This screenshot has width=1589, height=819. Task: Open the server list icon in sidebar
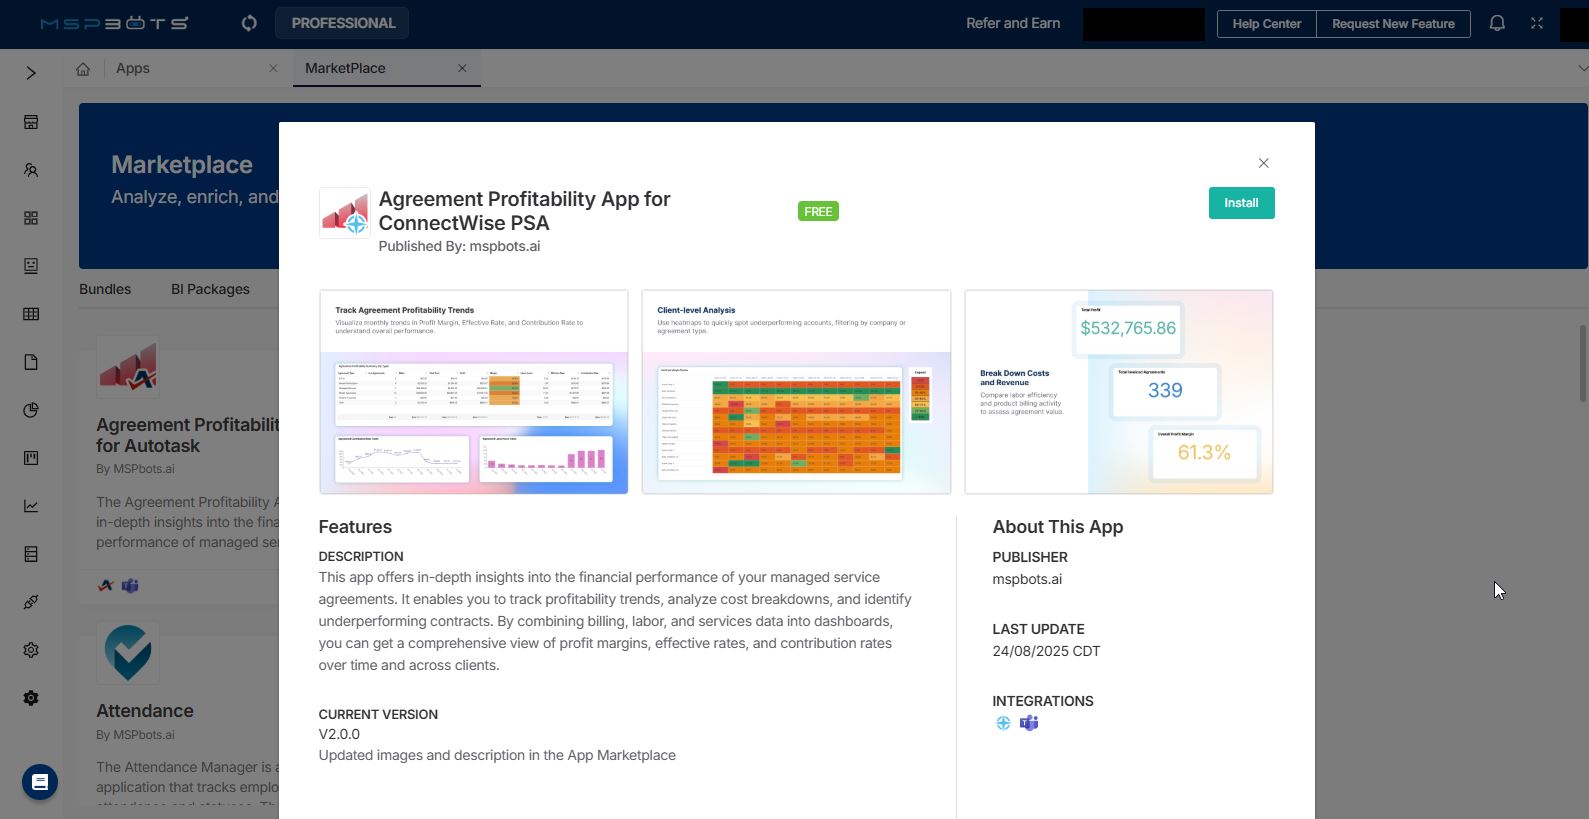point(31,554)
